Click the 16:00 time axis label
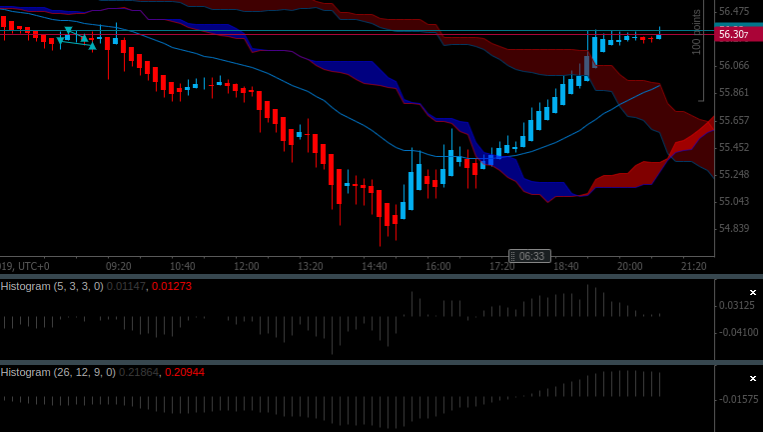This screenshot has width=763, height=432. [438, 266]
